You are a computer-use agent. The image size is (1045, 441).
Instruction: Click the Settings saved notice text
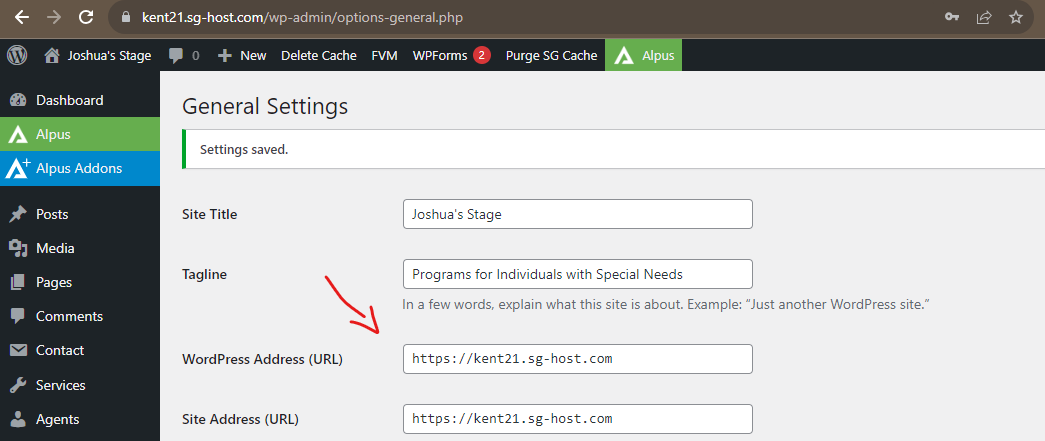[244, 150]
